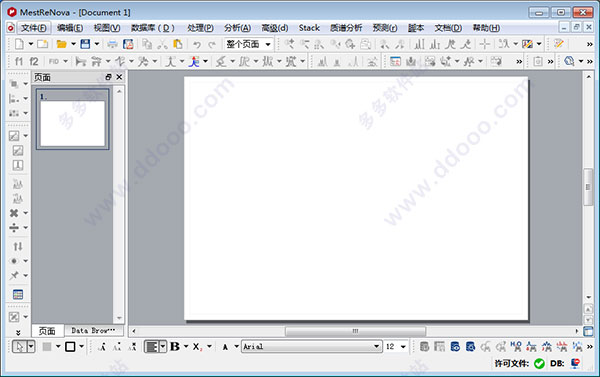The width and height of the screenshot is (600, 377).
Task: Click the script editor pencil icon
Action: [559, 44]
